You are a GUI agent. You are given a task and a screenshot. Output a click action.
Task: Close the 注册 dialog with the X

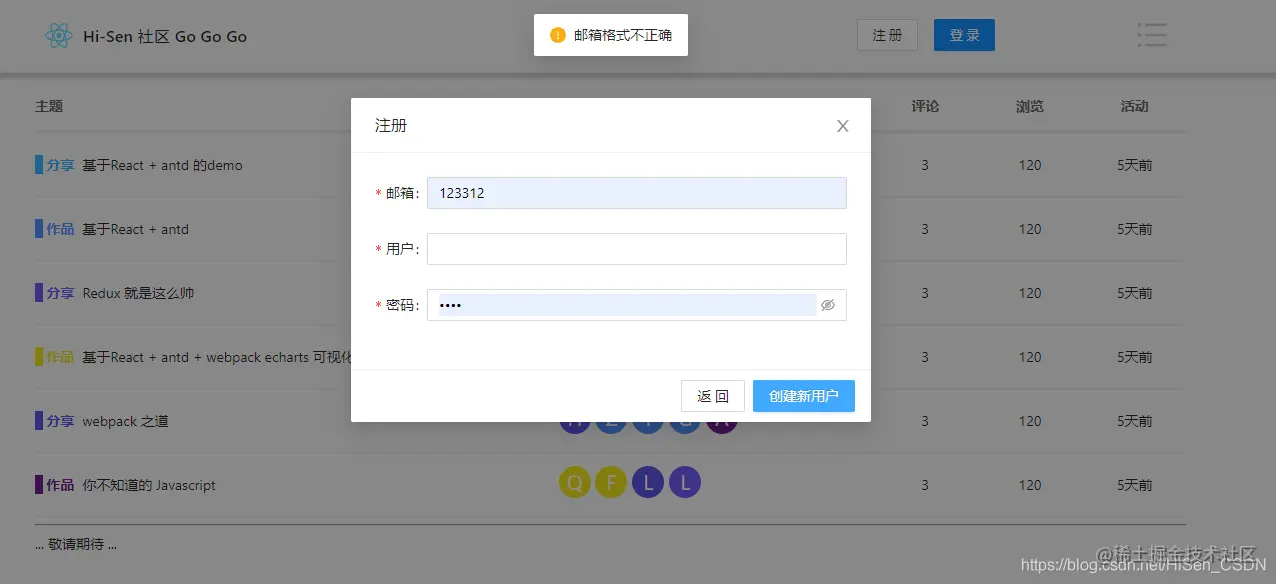click(842, 125)
